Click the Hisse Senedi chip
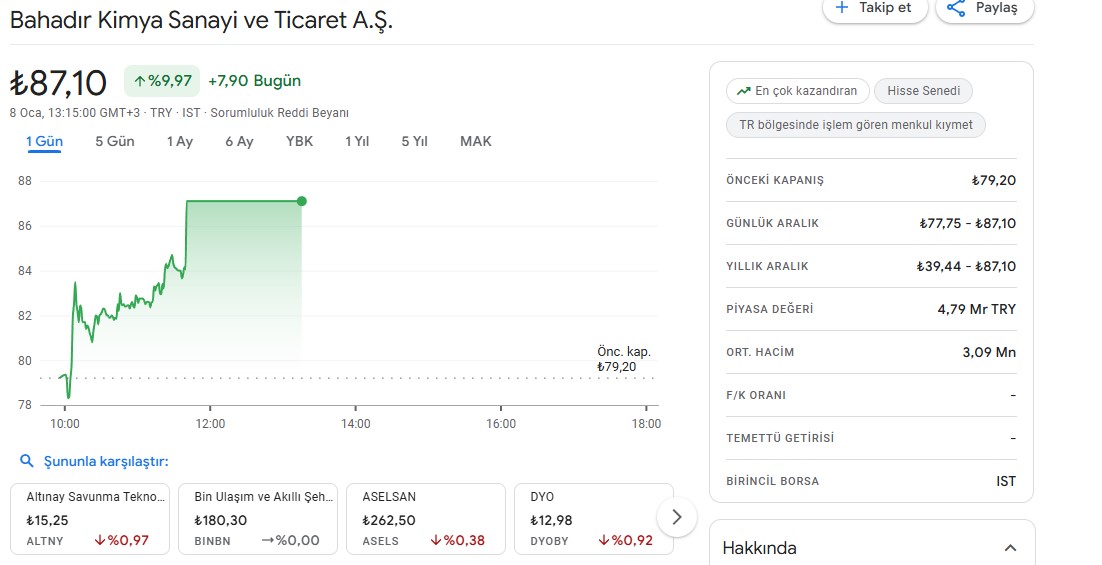Image resolution: width=1102 pixels, height=565 pixels. [x=923, y=91]
